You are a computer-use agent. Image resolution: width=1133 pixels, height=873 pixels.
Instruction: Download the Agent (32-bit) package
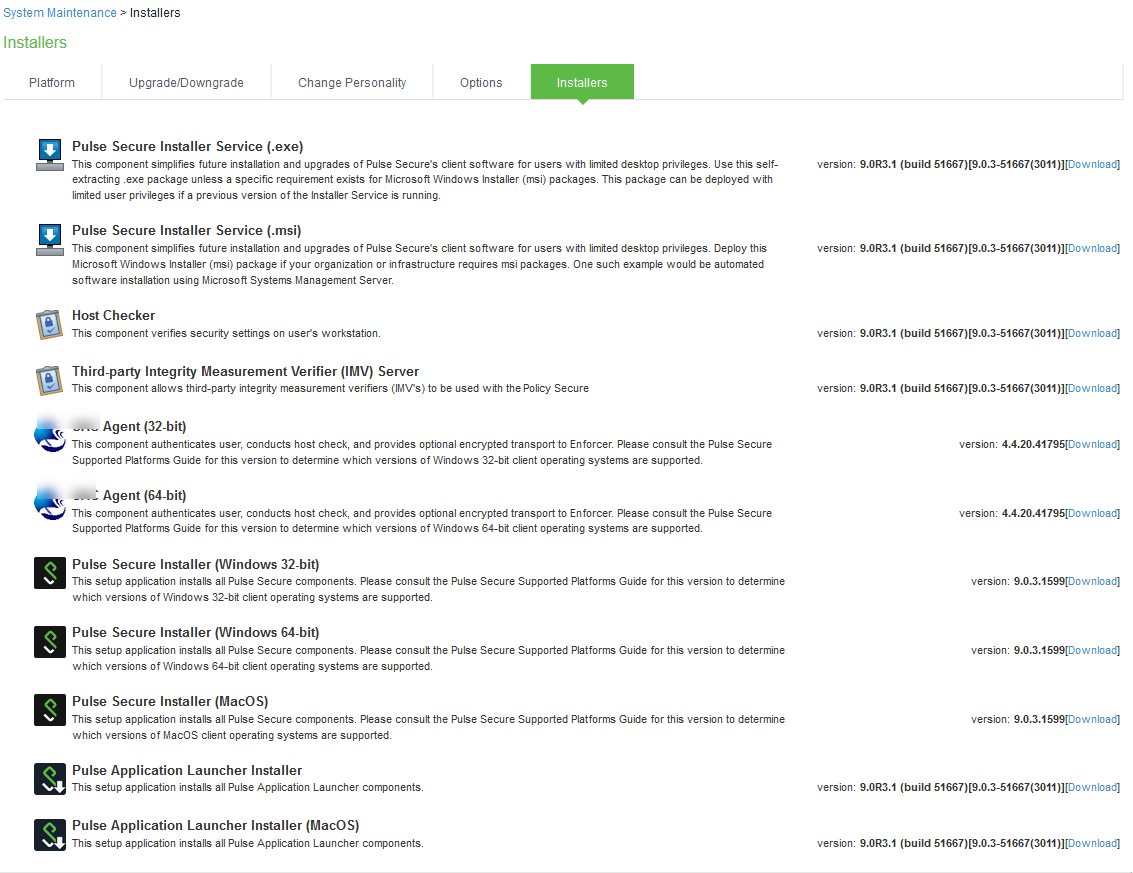[x=1092, y=443]
